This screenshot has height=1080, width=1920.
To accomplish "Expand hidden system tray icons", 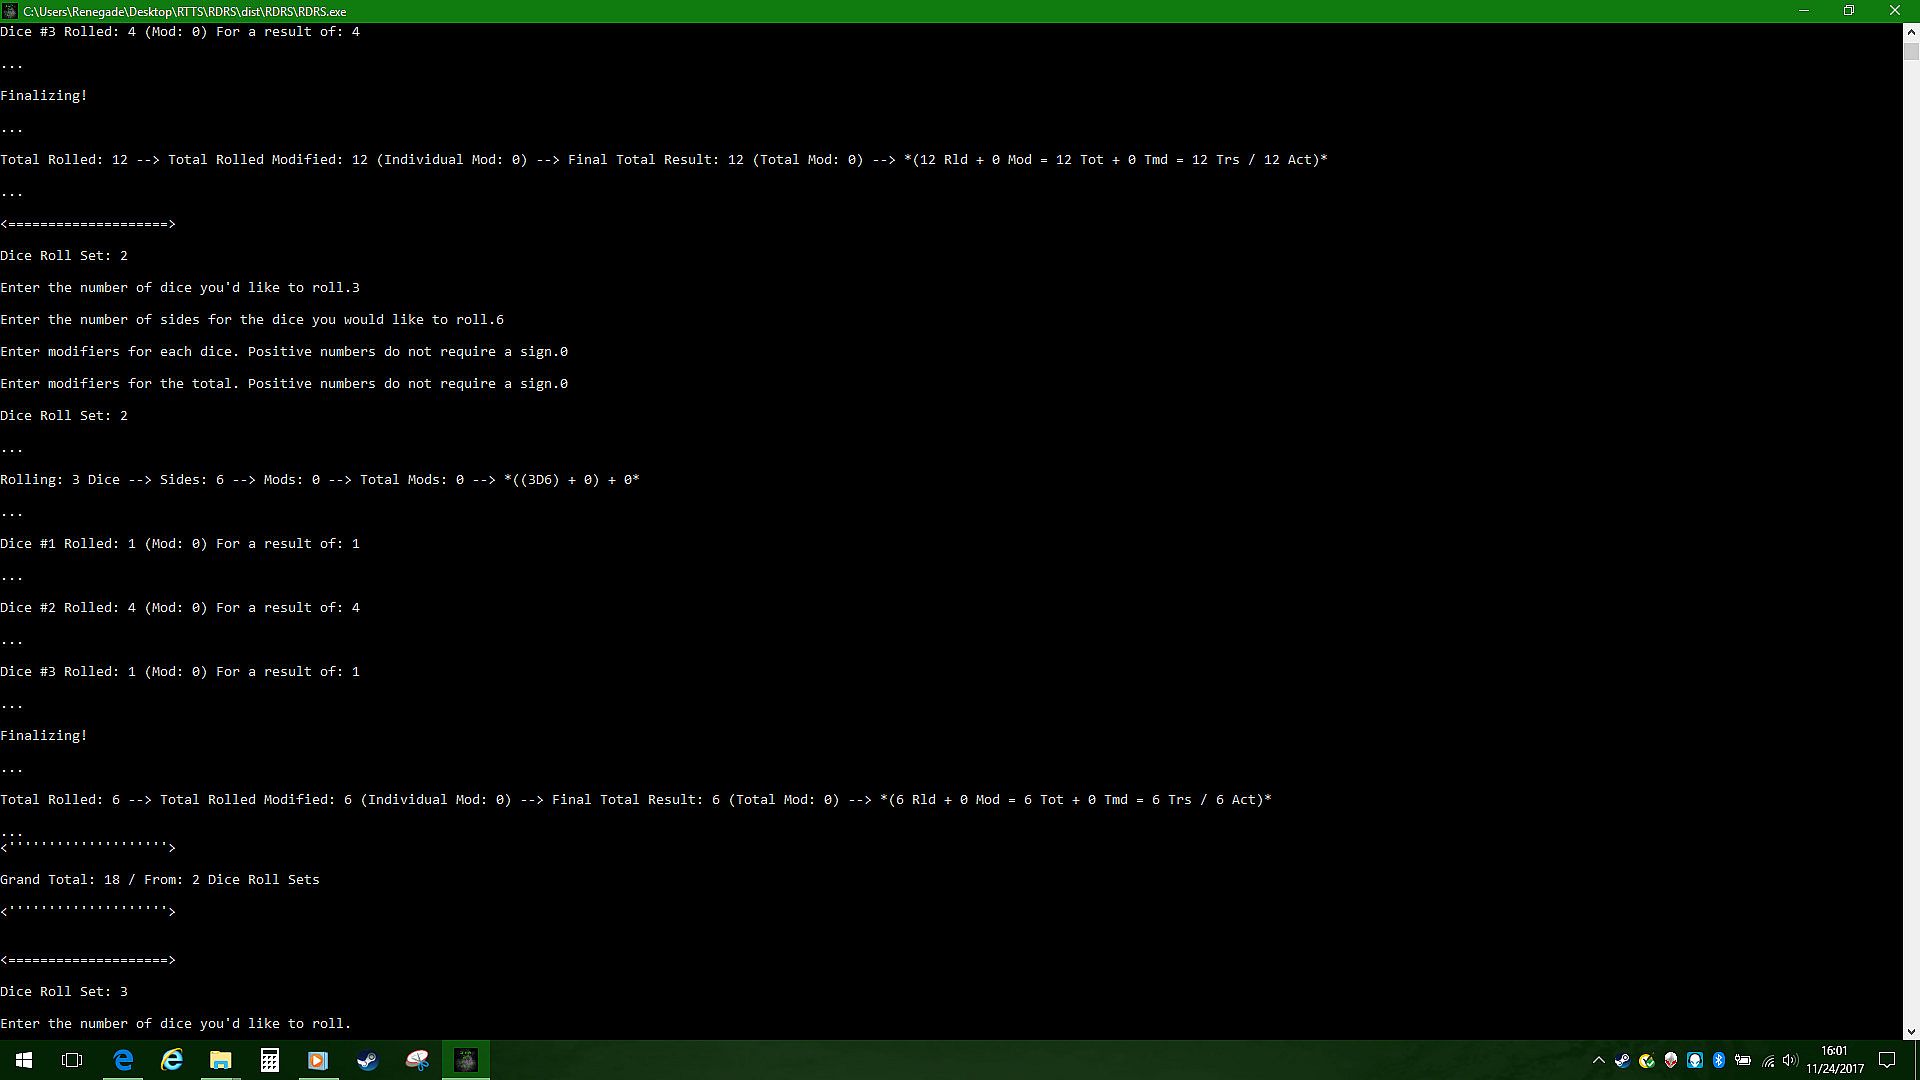I will [x=1598, y=1060].
